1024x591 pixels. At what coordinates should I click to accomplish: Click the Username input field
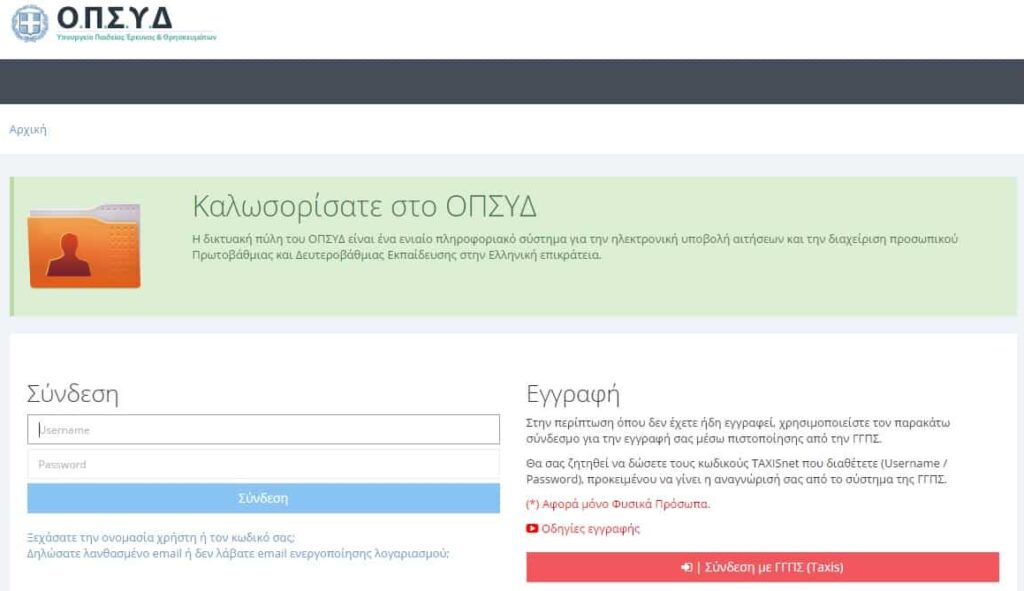click(265, 429)
